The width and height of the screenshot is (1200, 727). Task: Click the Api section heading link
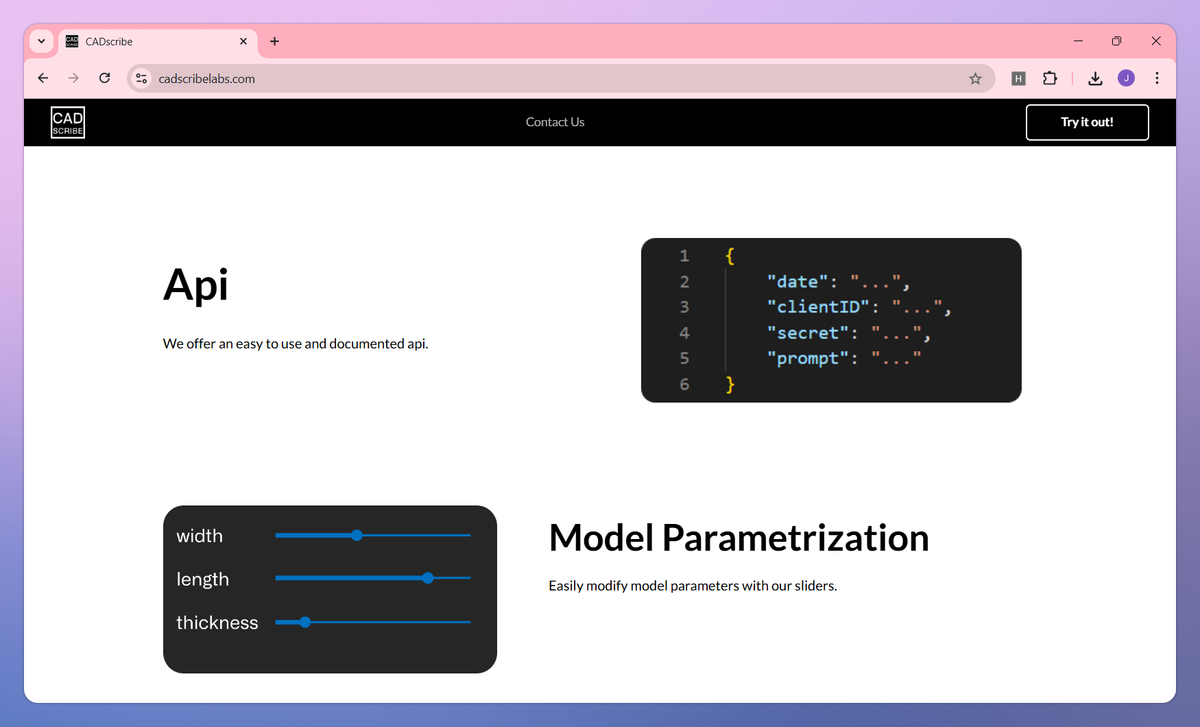pyautogui.click(x=195, y=287)
